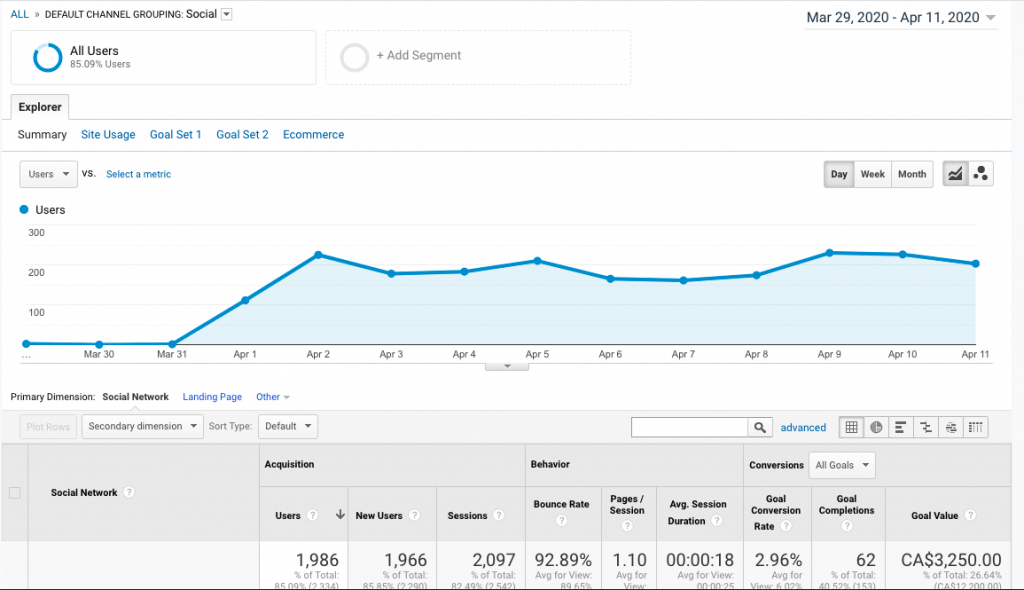Click the Apr 11 data point
The height and width of the screenshot is (590, 1024).
[976, 264]
